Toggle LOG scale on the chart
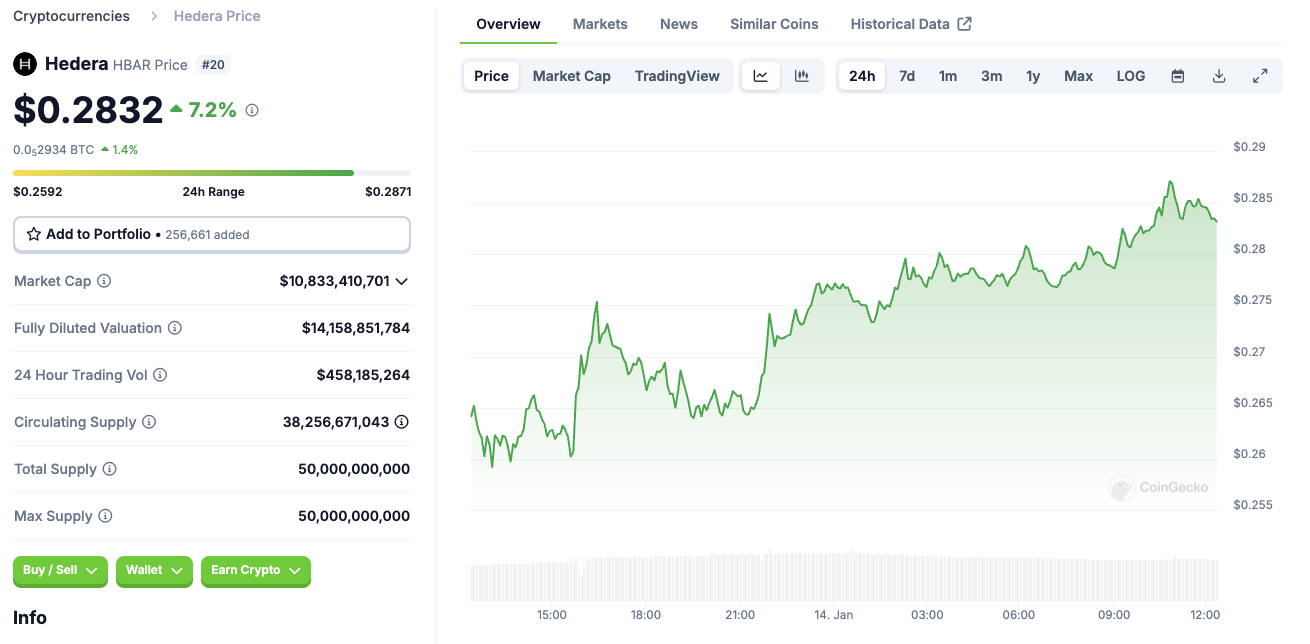Viewport: 1310px width, 644px height. coord(1131,76)
